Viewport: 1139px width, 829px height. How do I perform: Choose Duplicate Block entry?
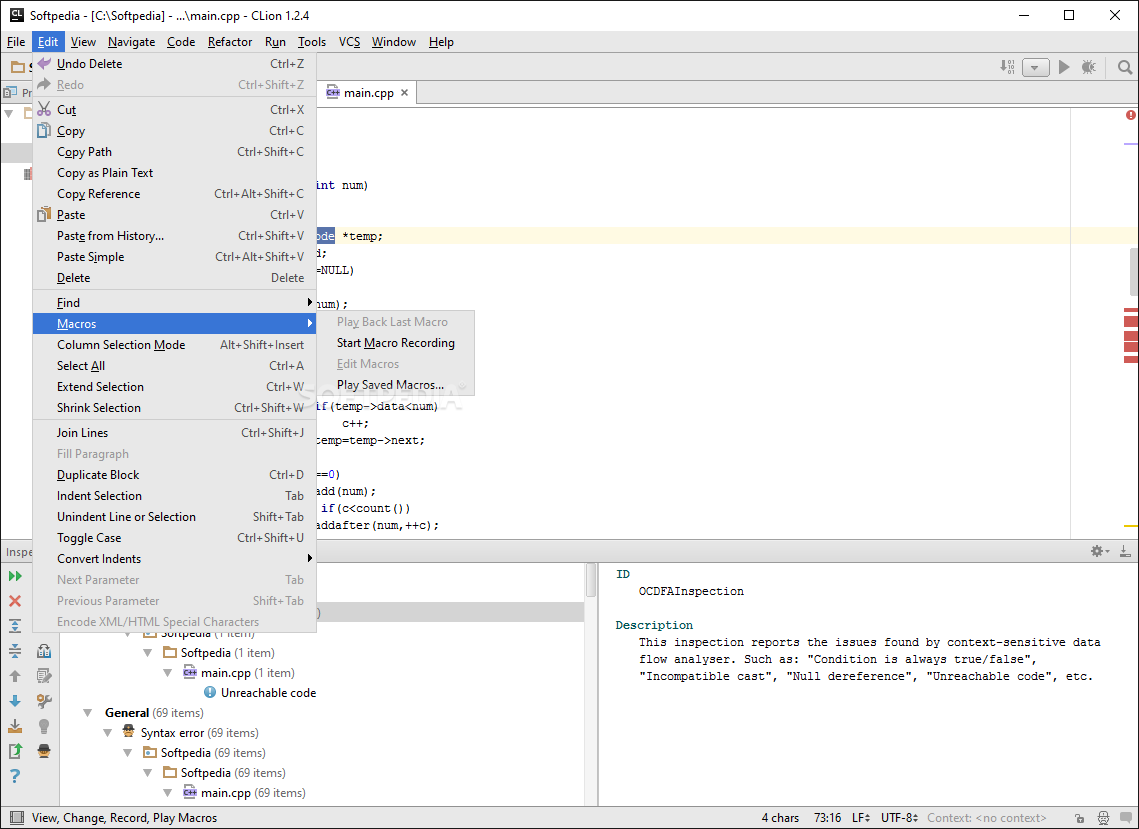coord(174,475)
